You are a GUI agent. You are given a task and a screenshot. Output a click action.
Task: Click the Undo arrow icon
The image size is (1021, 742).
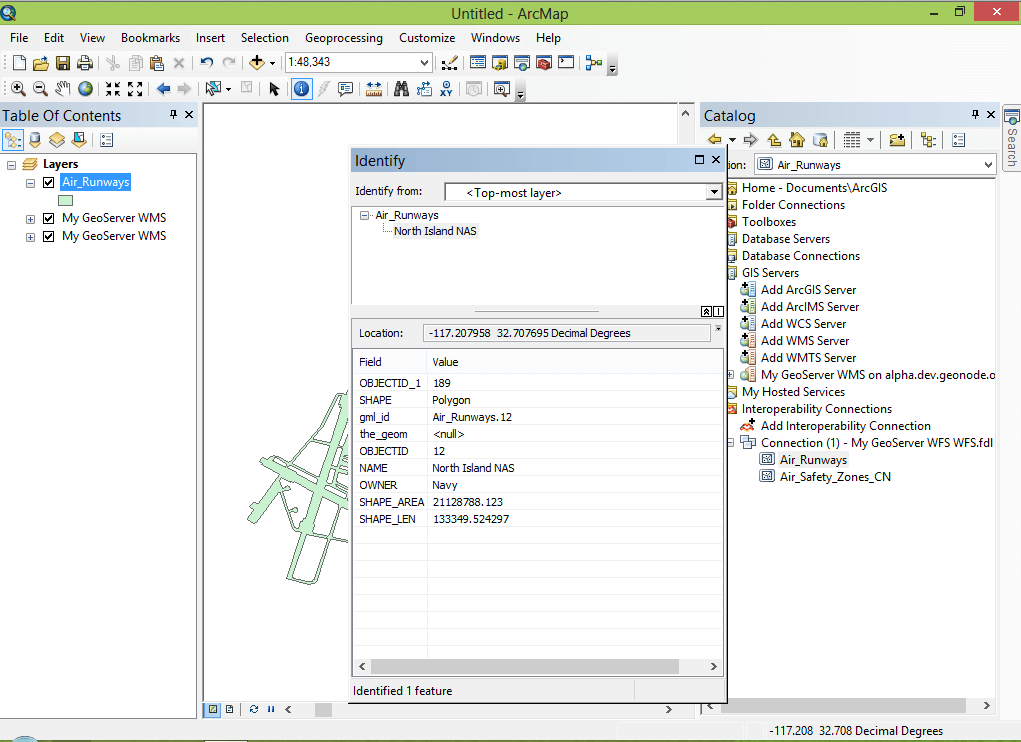tap(206, 62)
